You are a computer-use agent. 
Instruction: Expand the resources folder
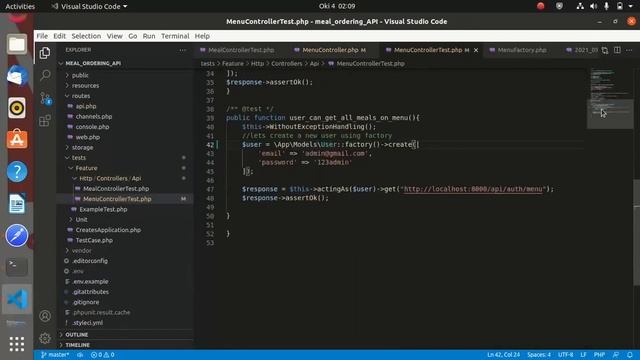85,85
